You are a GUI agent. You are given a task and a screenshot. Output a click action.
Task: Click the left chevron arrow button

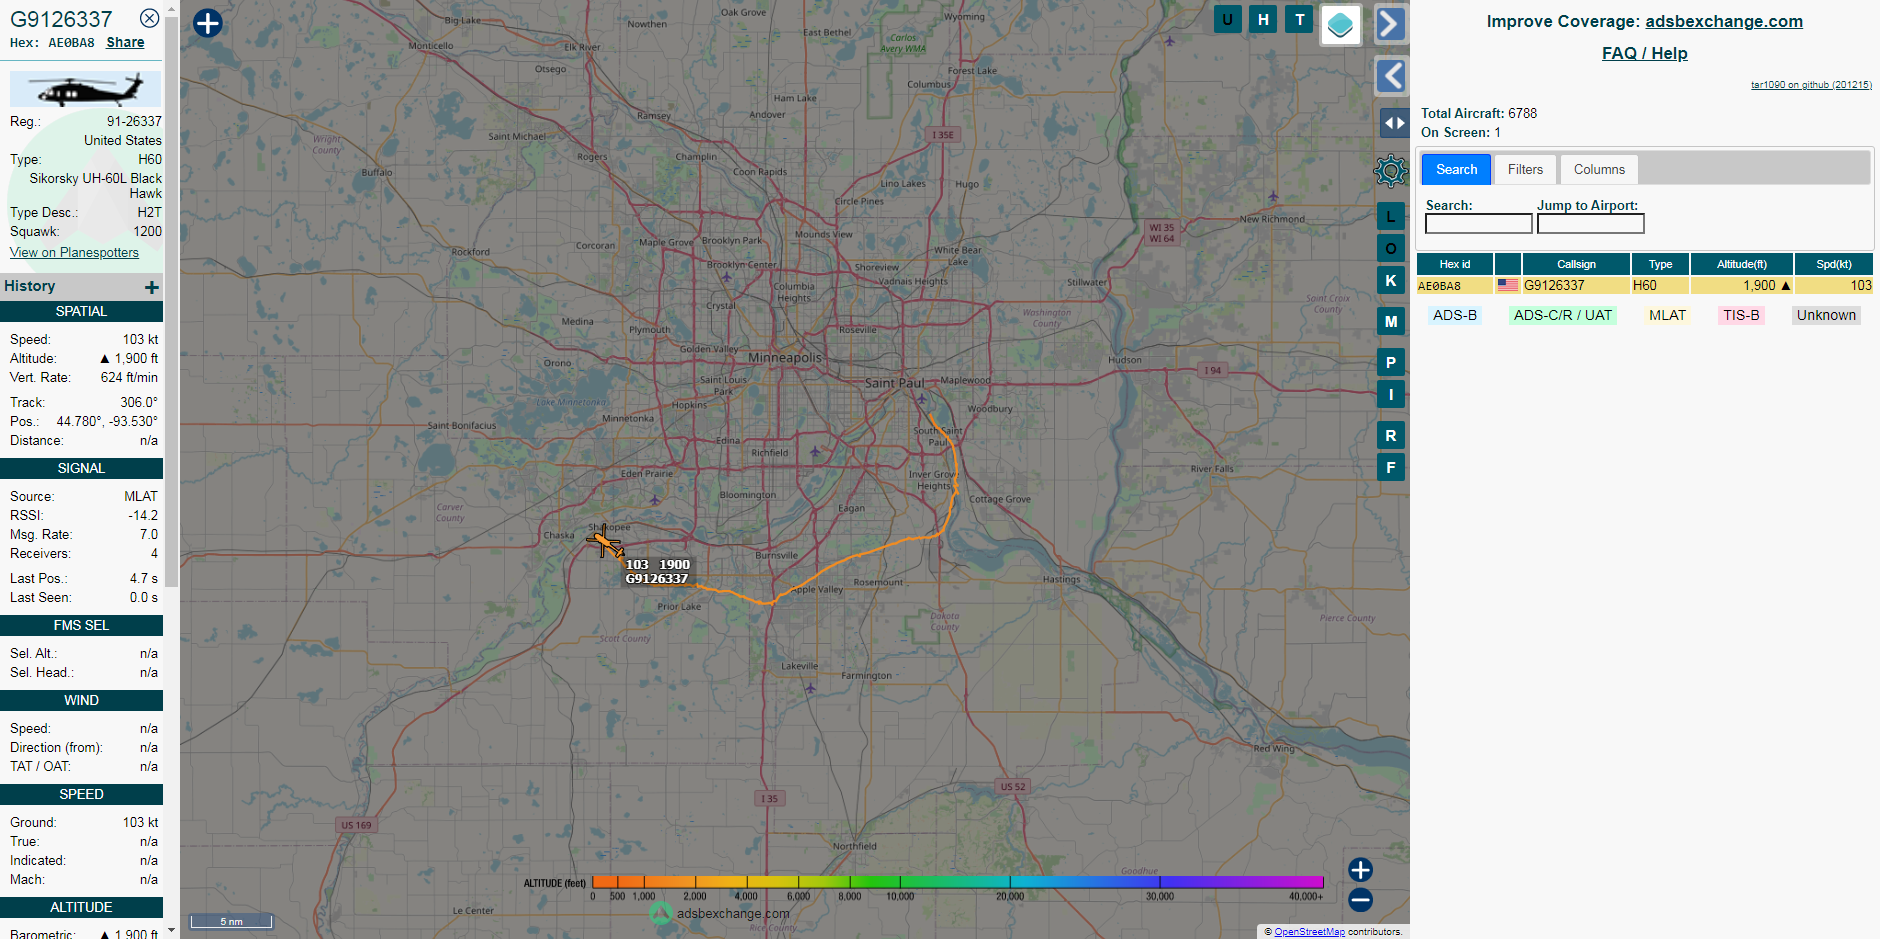[1390, 76]
